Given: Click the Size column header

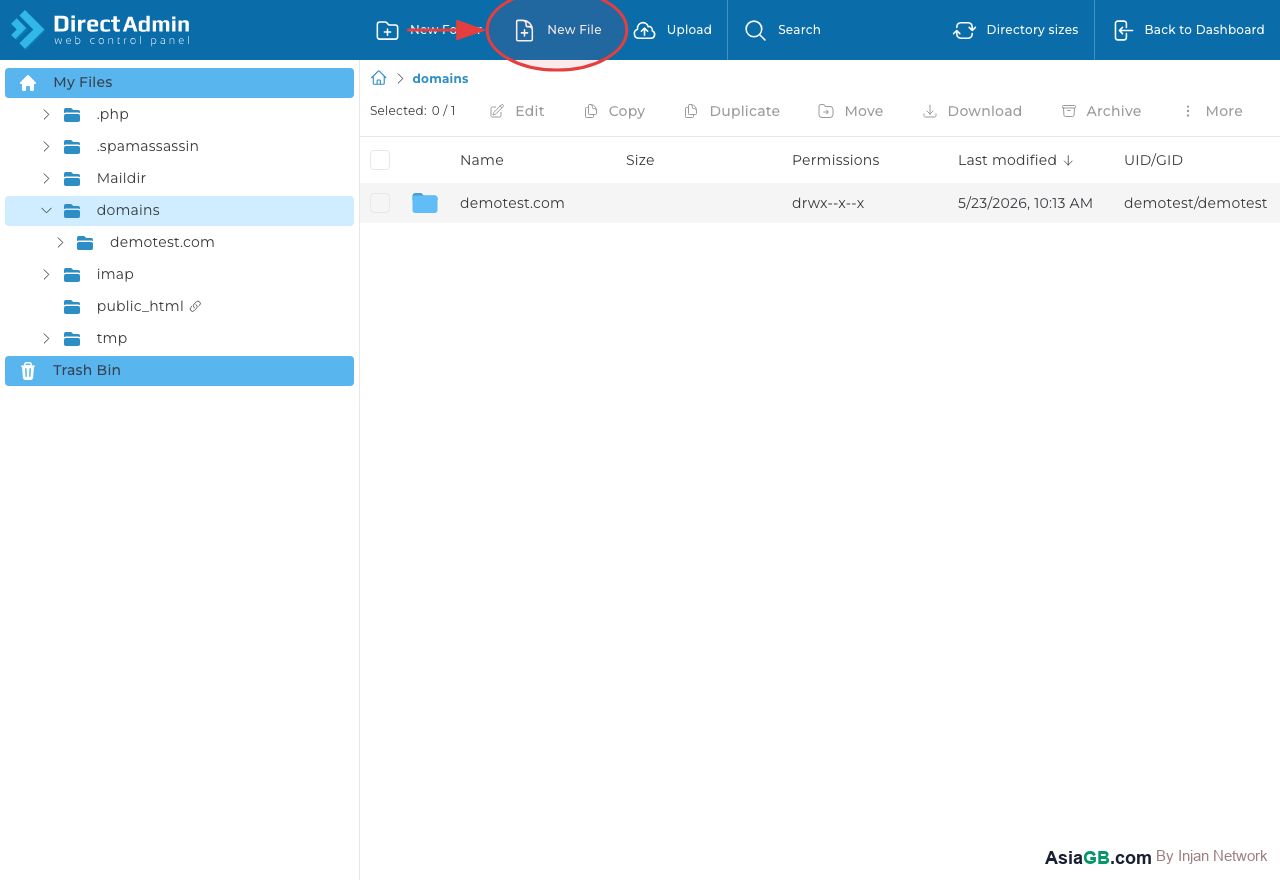Looking at the screenshot, I should tap(640, 160).
